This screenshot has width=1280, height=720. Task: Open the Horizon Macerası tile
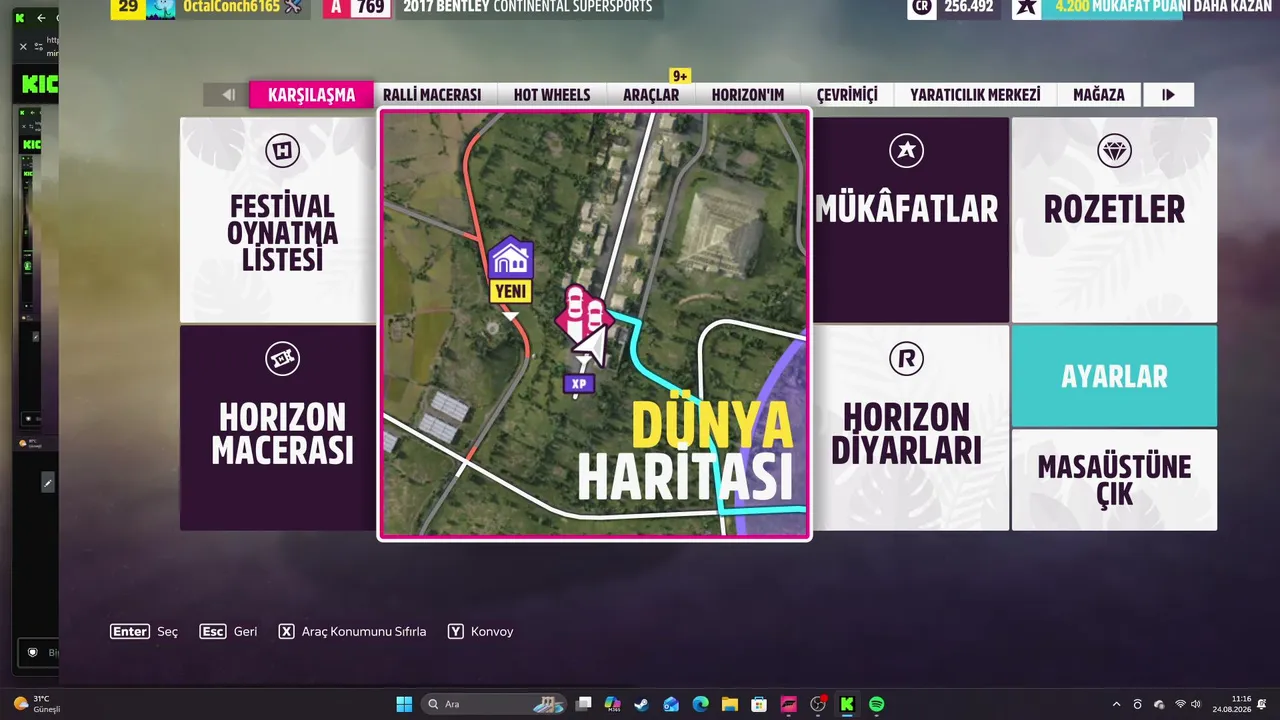tap(279, 428)
